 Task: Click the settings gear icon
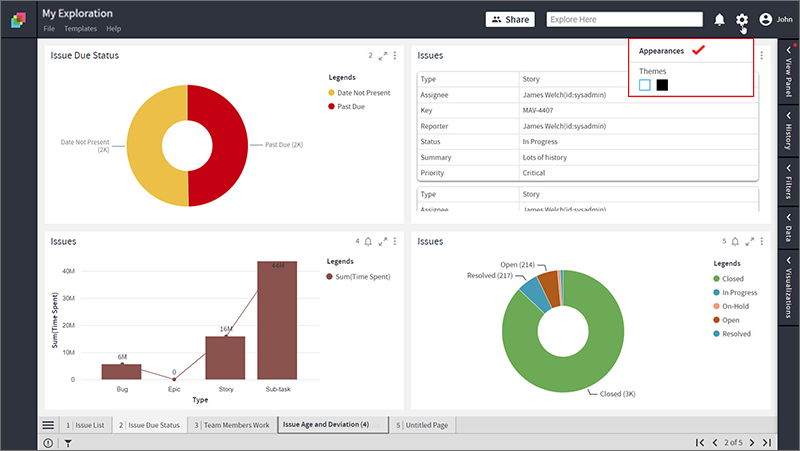741,19
